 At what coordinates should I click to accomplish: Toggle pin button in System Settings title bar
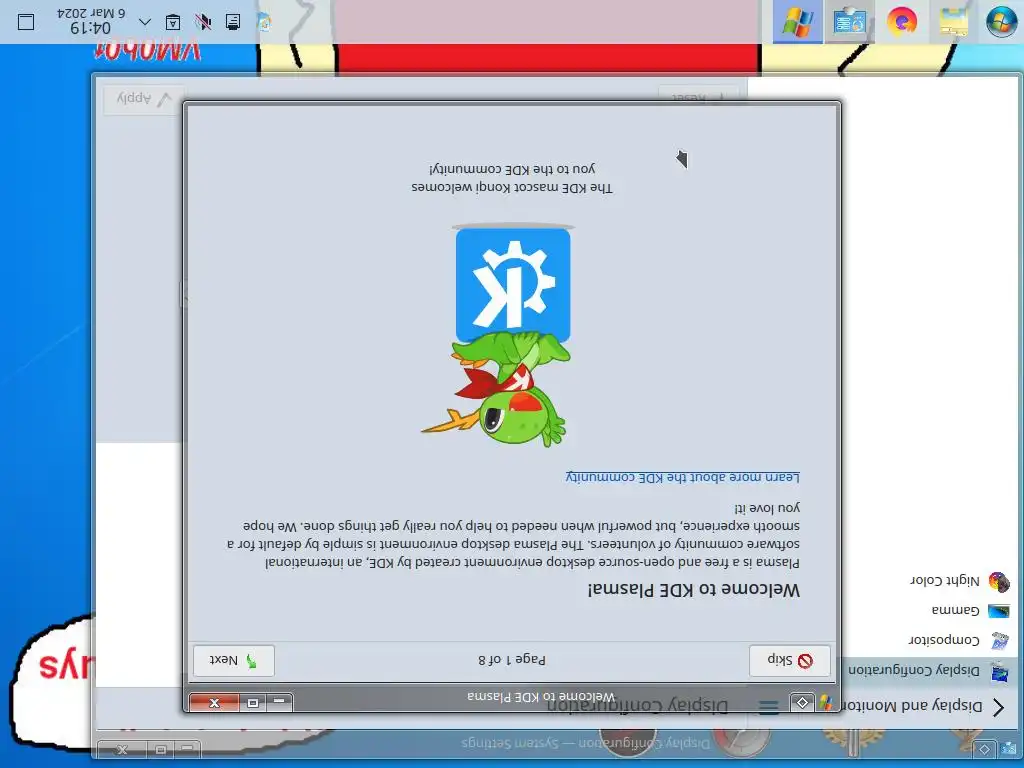click(985, 749)
